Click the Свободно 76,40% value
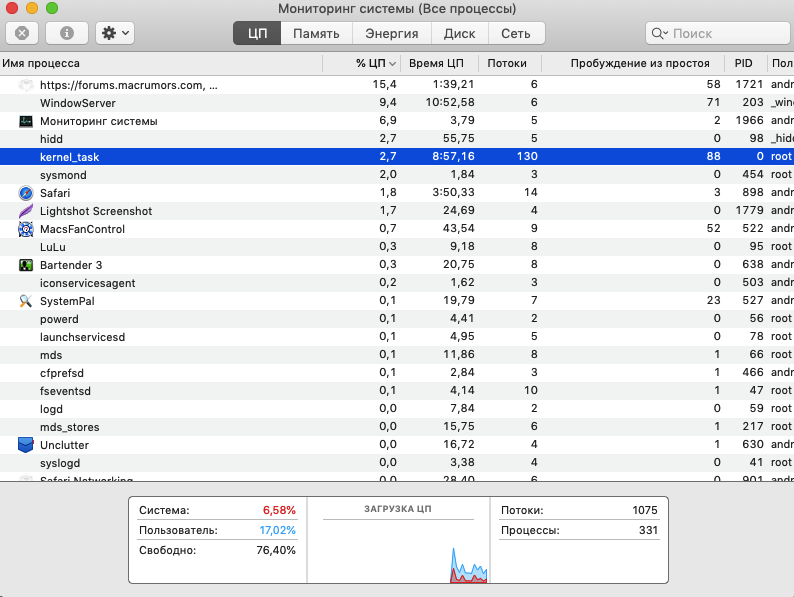This screenshot has width=794, height=597. 276,550
